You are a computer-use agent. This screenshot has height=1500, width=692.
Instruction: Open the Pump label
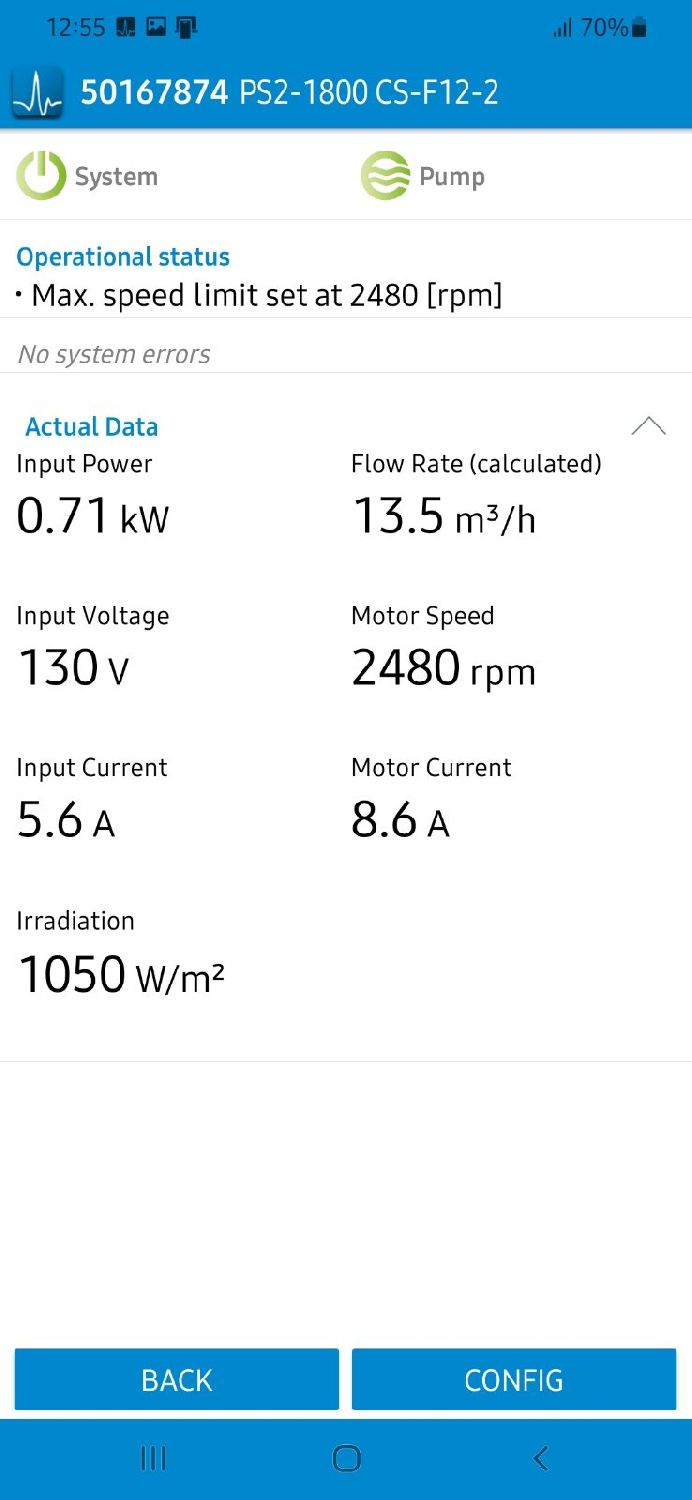(x=452, y=177)
